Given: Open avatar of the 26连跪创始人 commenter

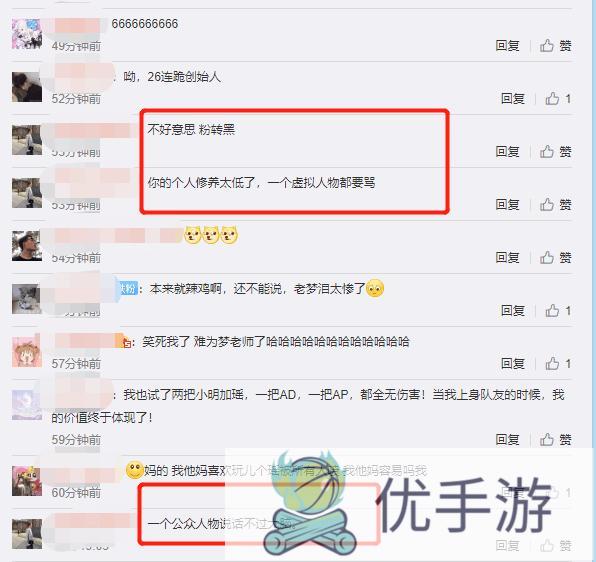Looking at the screenshot, I should 27,87.
